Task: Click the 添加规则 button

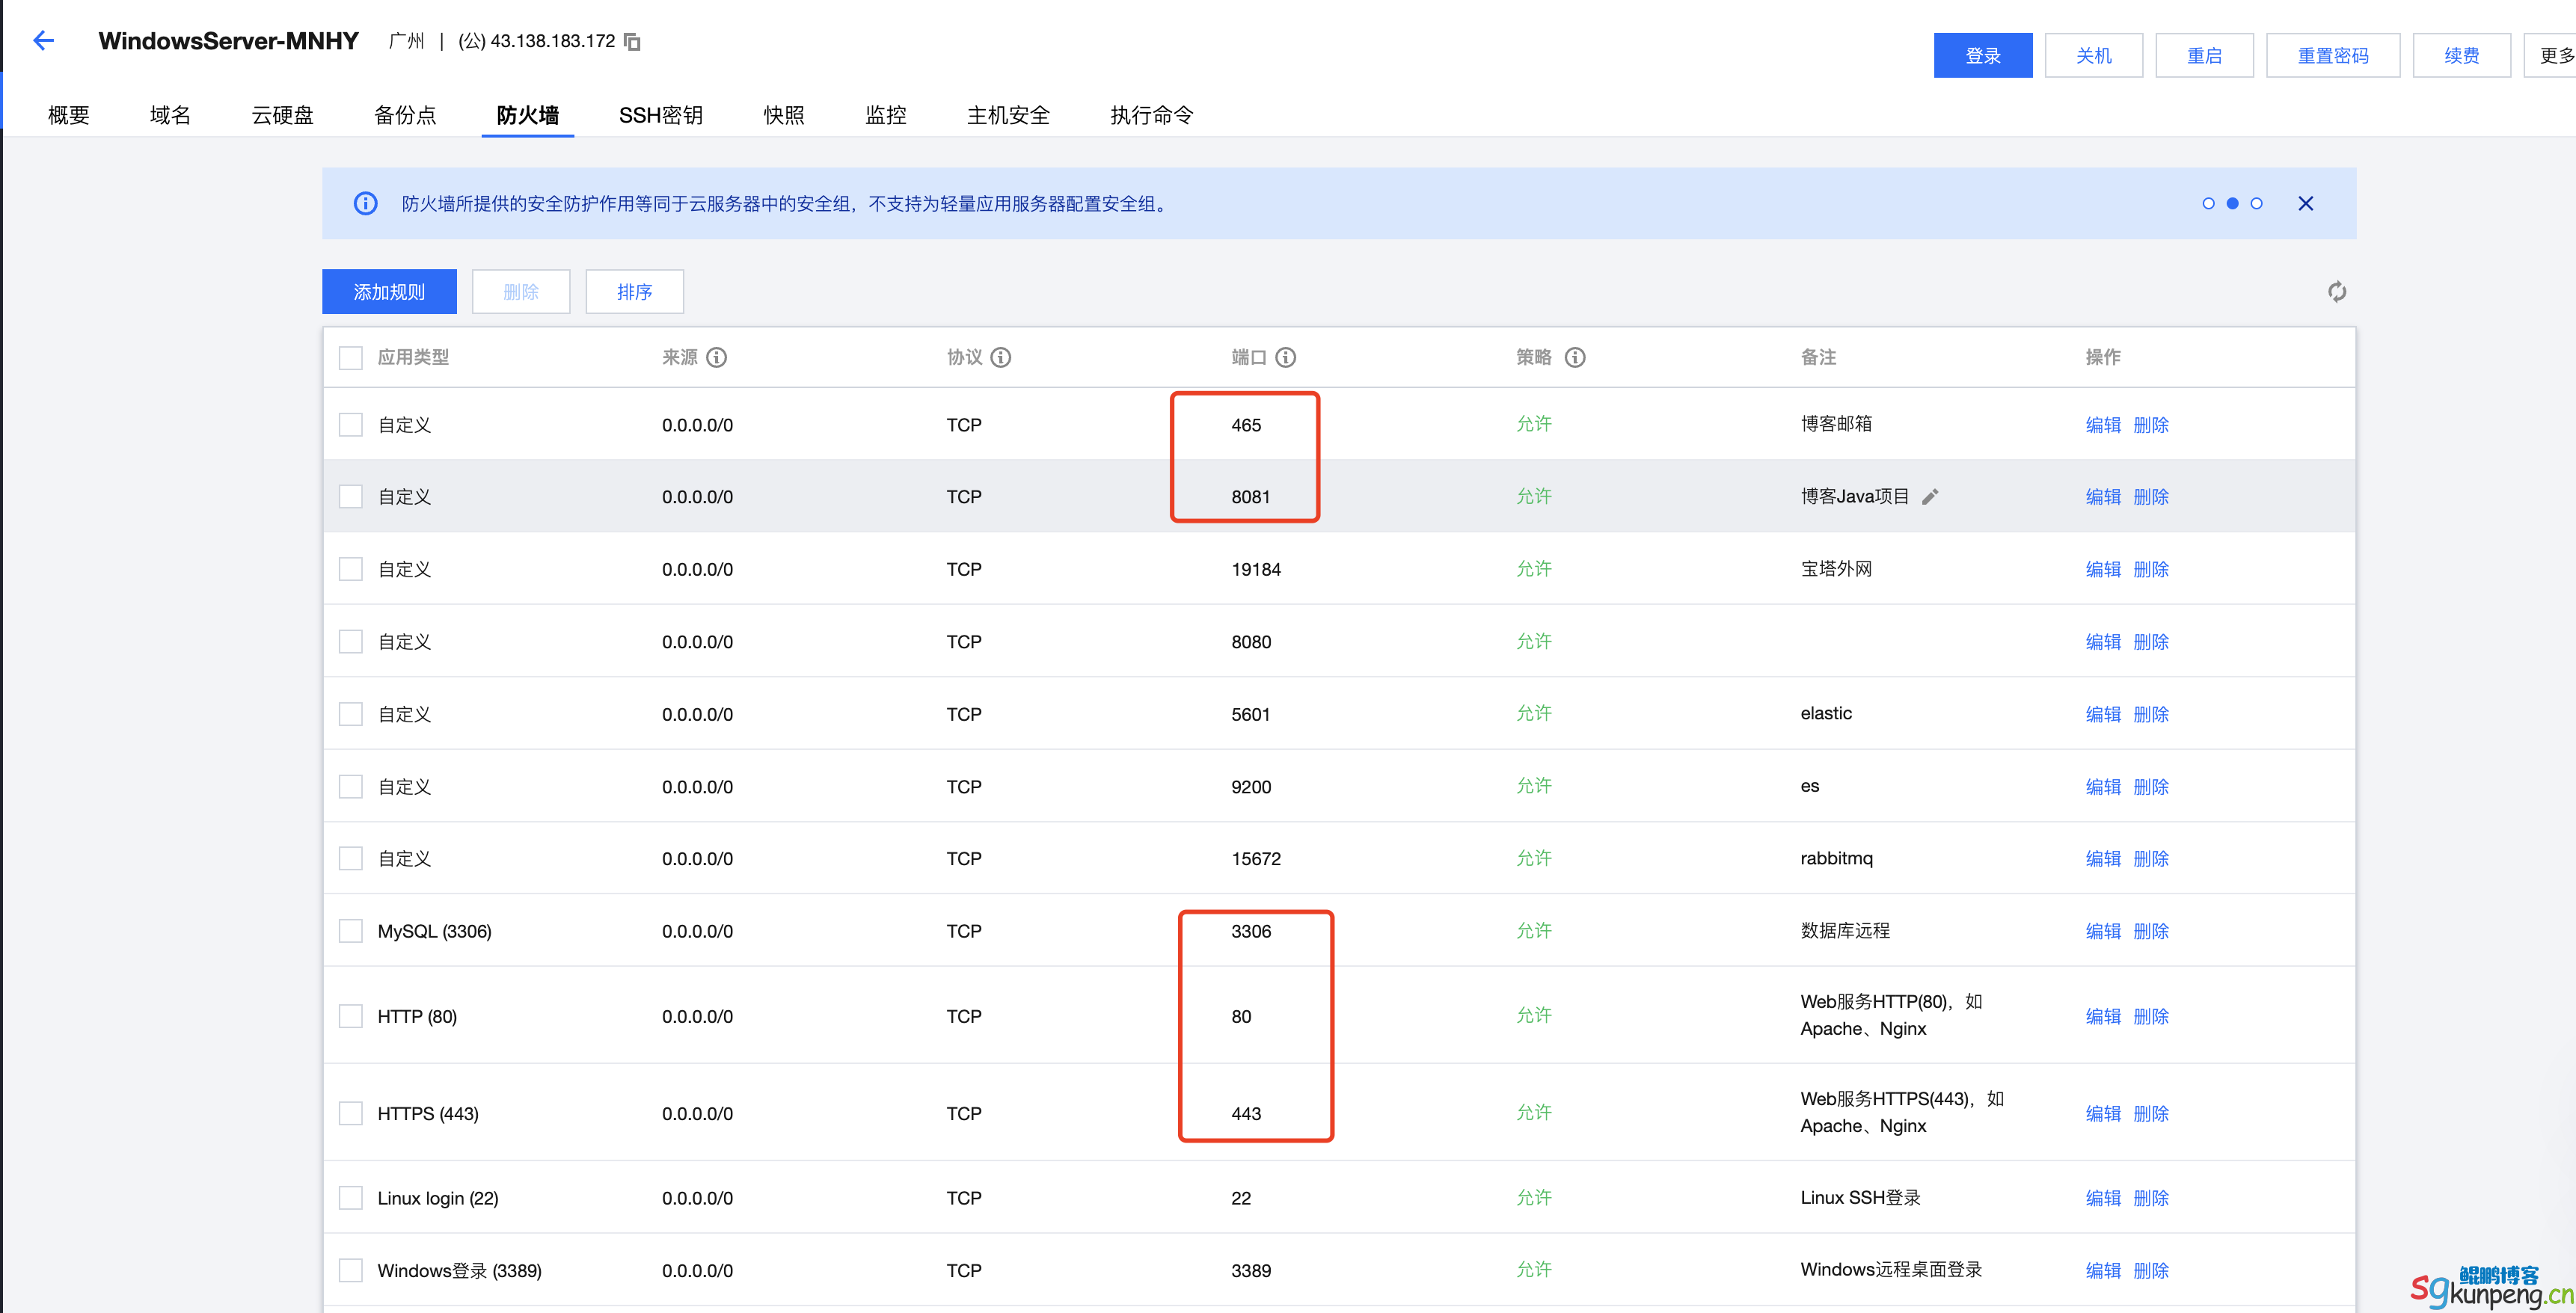Action: pos(389,291)
